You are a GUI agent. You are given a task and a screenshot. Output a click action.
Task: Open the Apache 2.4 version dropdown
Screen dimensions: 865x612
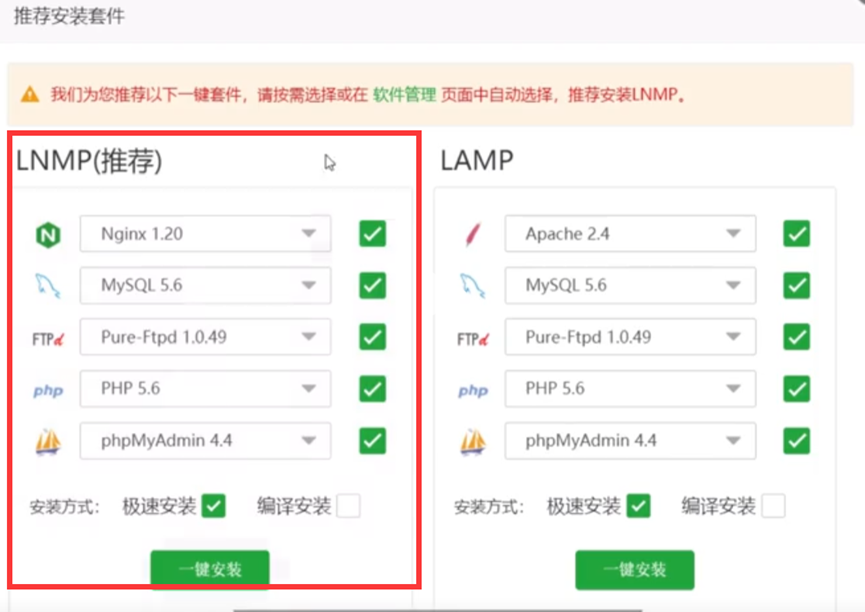click(x=630, y=233)
